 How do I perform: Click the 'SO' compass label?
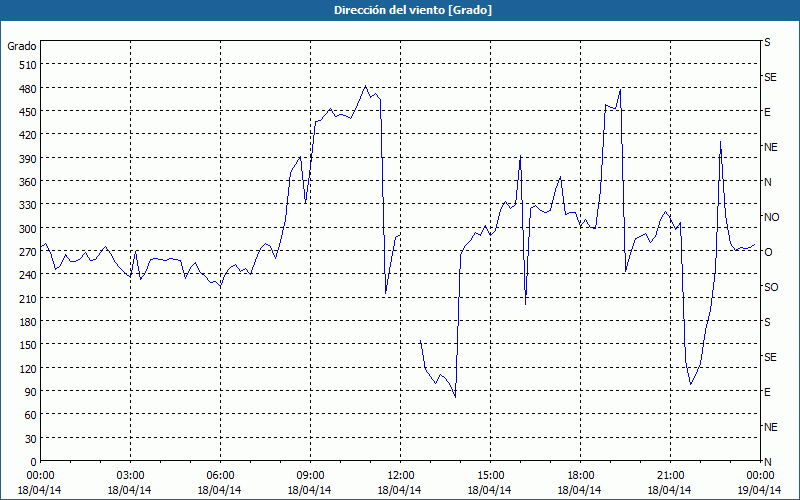771,287
